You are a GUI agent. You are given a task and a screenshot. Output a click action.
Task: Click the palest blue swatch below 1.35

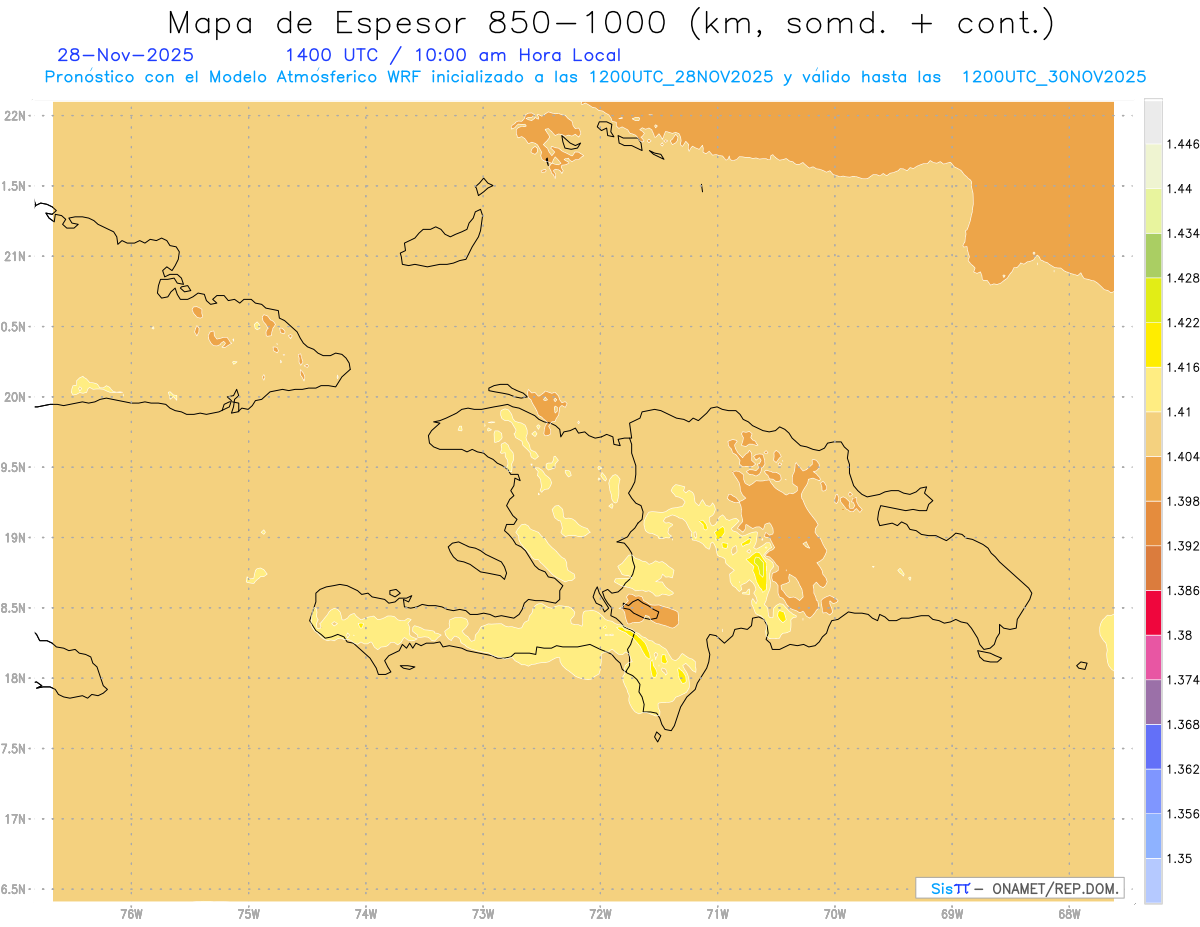coord(1153,881)
